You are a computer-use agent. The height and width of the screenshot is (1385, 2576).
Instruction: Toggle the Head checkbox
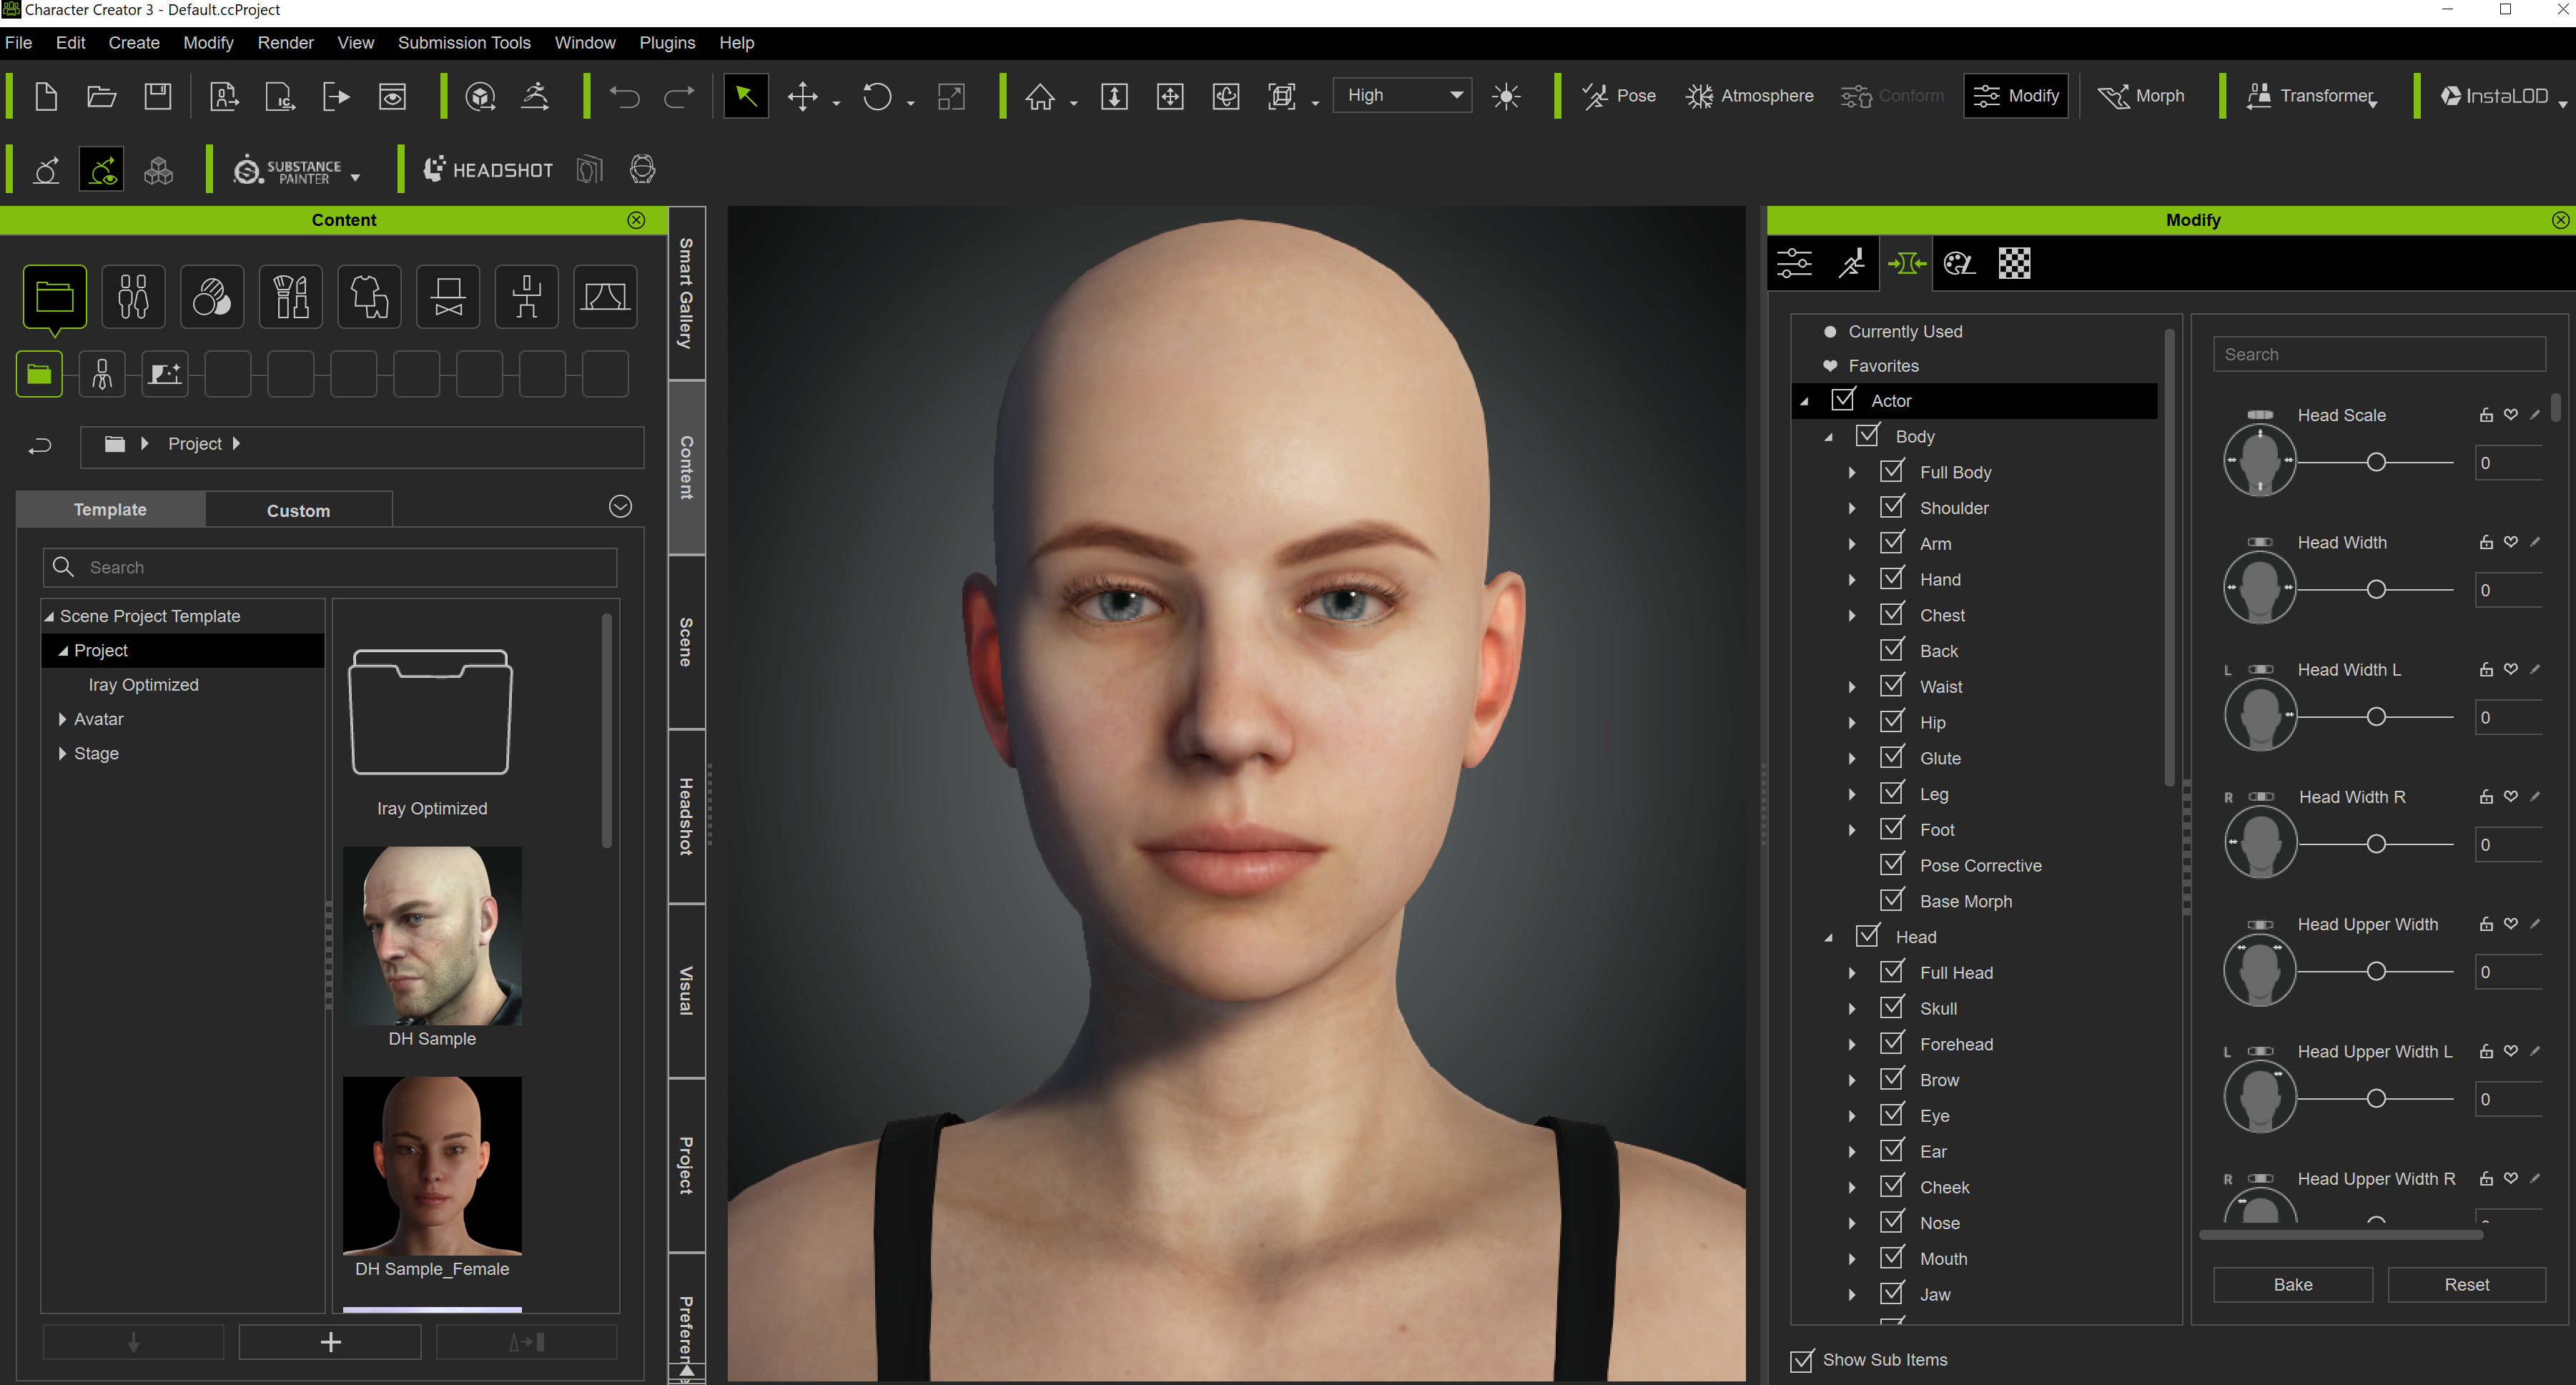(1867, 936)
